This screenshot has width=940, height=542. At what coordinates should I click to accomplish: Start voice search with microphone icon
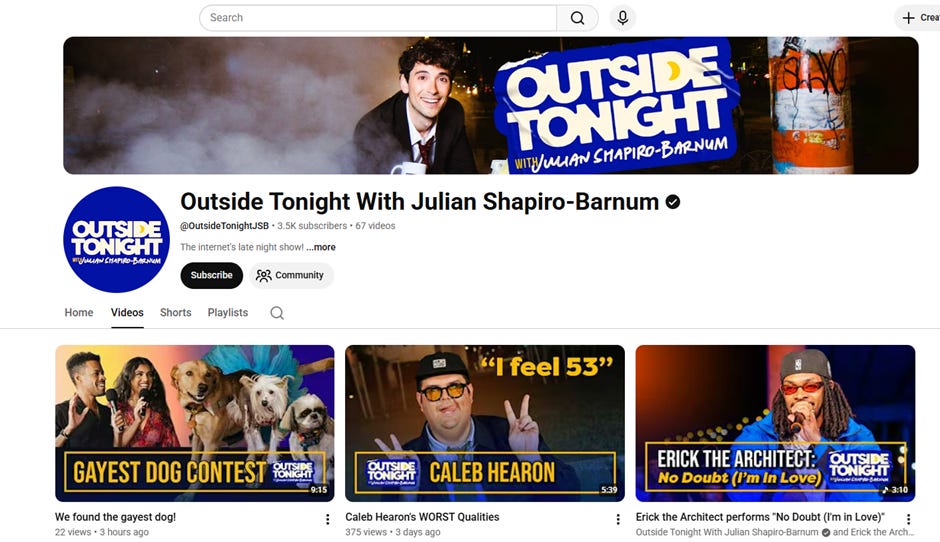(623, 18)
